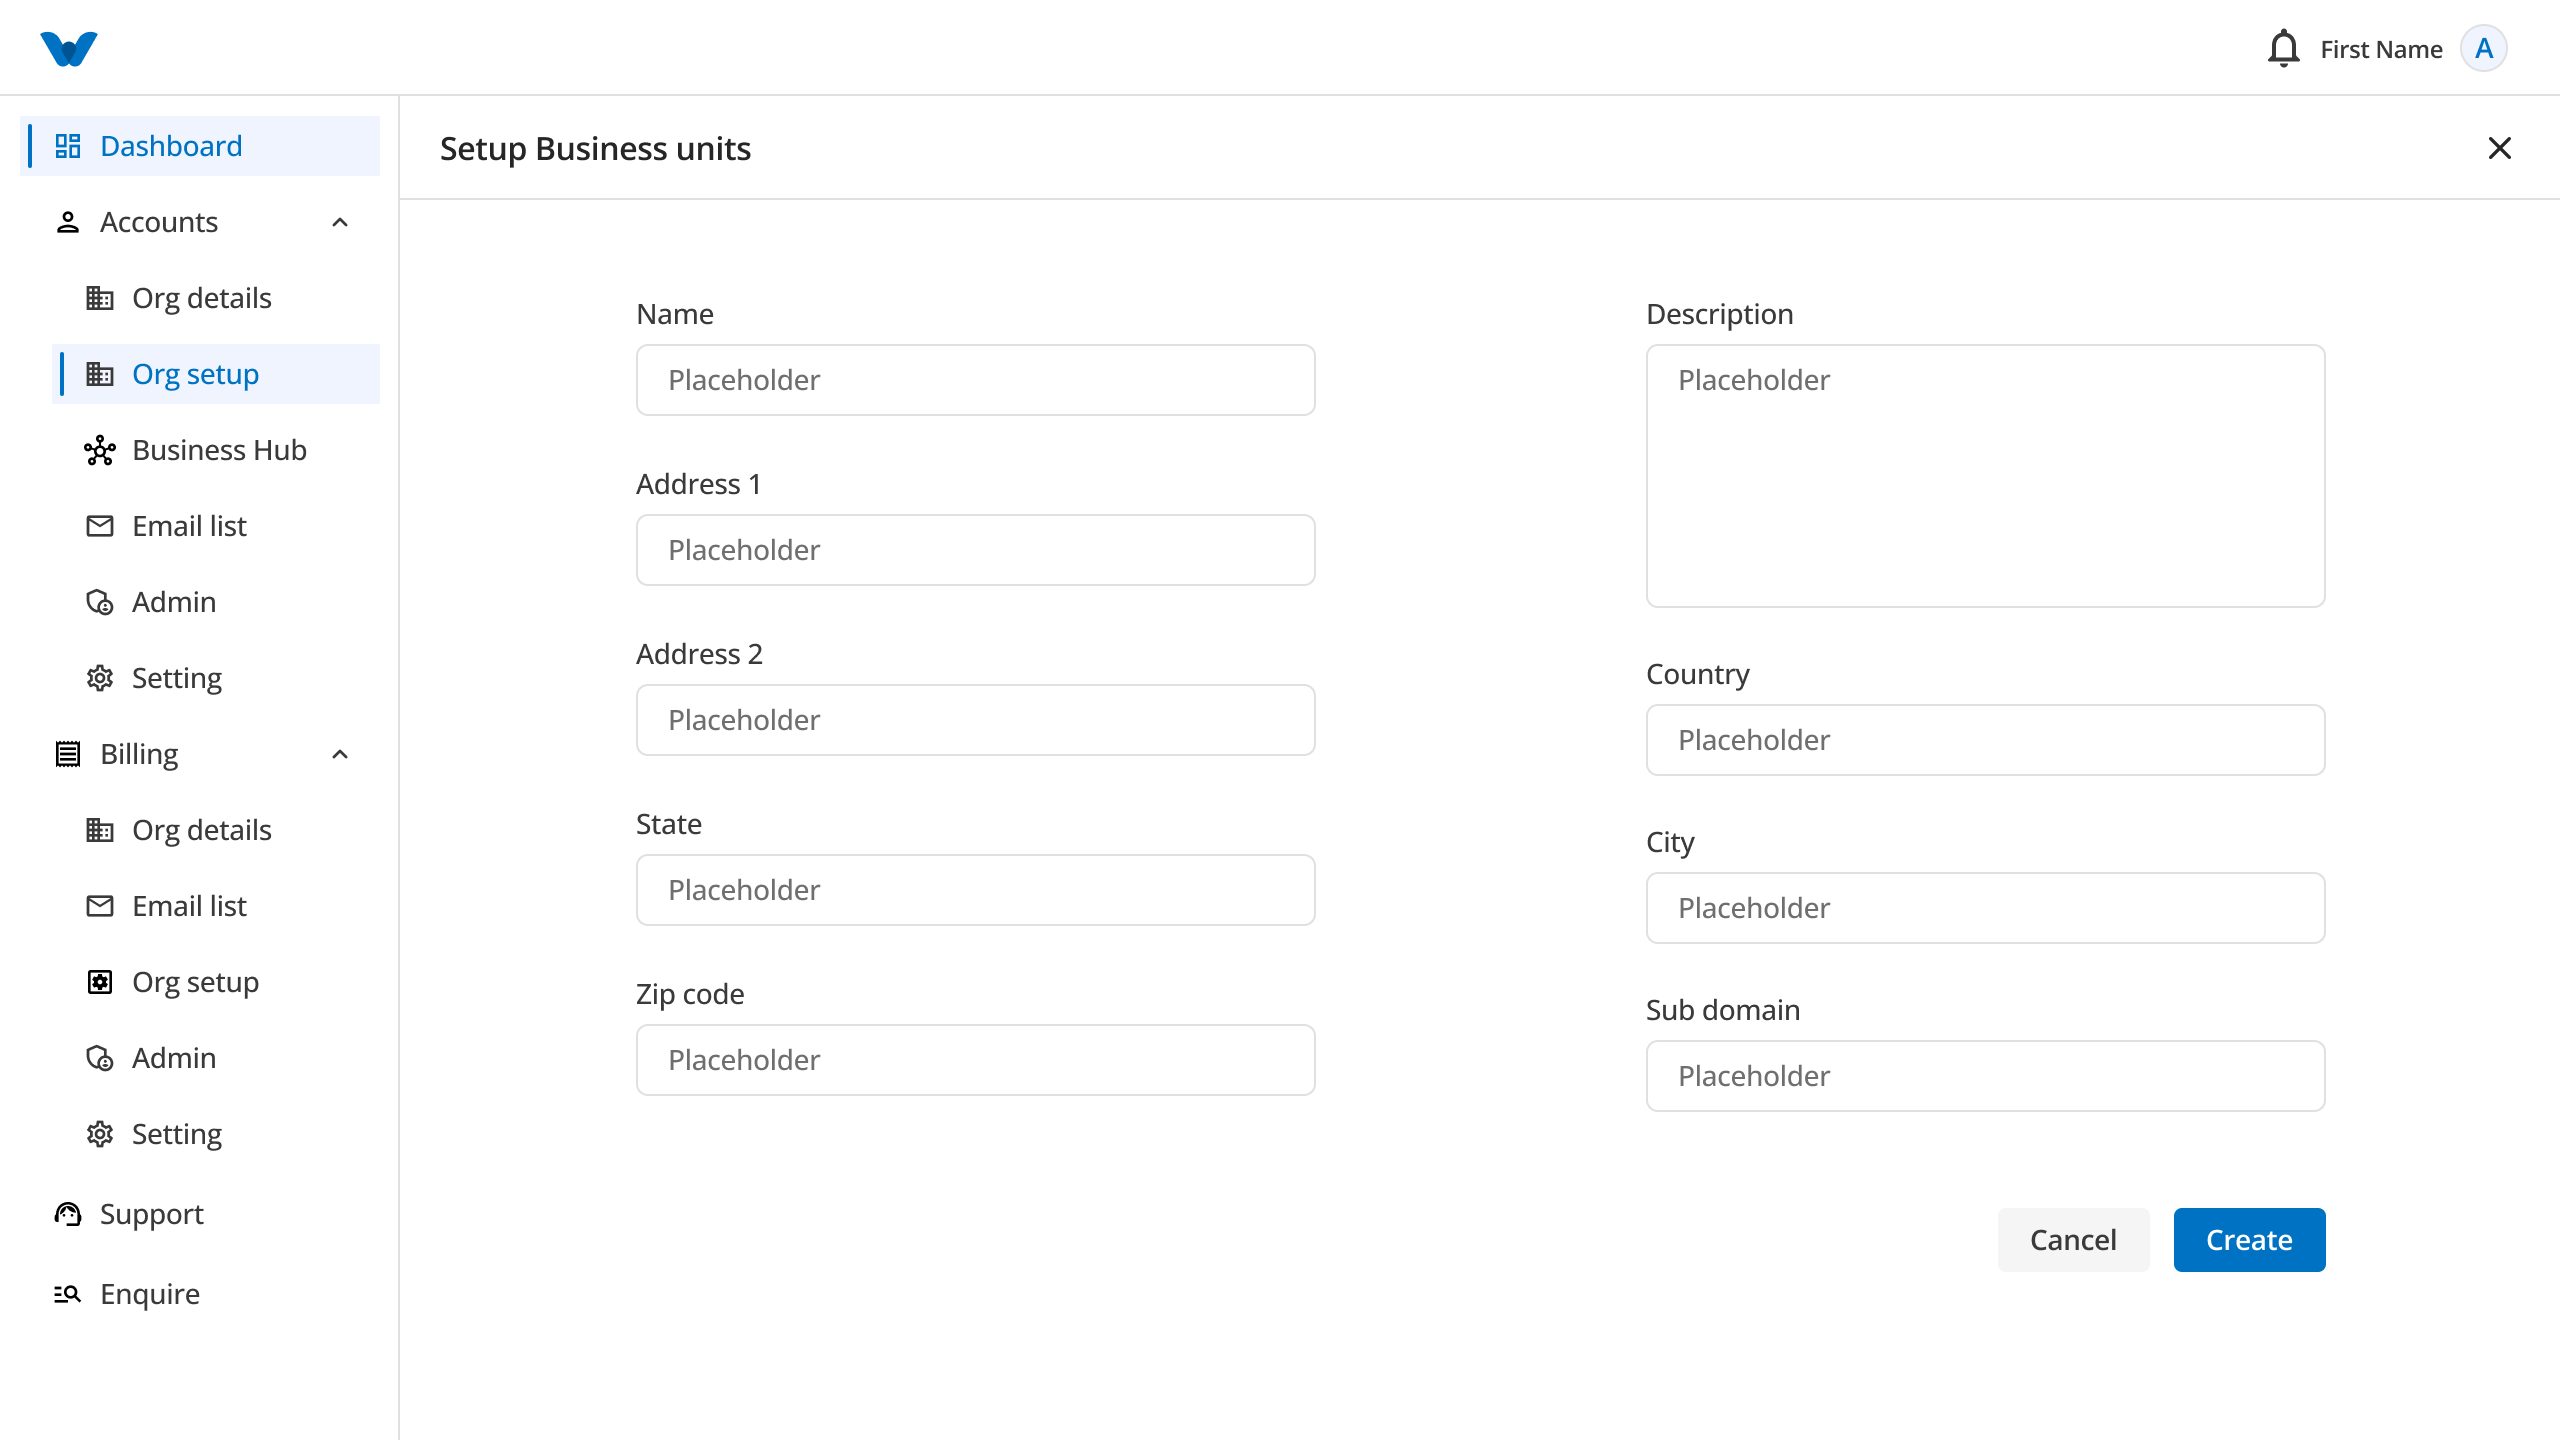This screenshot has width=2560, height=1440.
Task: Focus the Name input field
Action: click(976, 380)
